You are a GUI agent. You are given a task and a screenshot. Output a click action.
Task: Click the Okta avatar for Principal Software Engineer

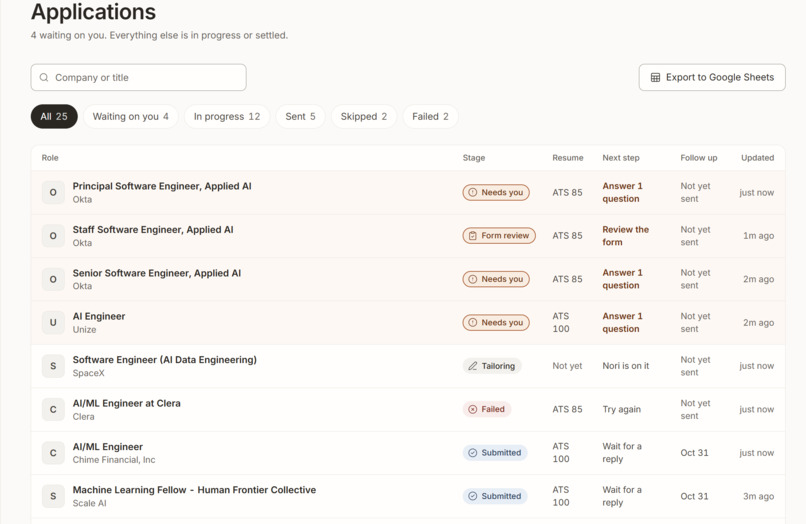[53, 192]
